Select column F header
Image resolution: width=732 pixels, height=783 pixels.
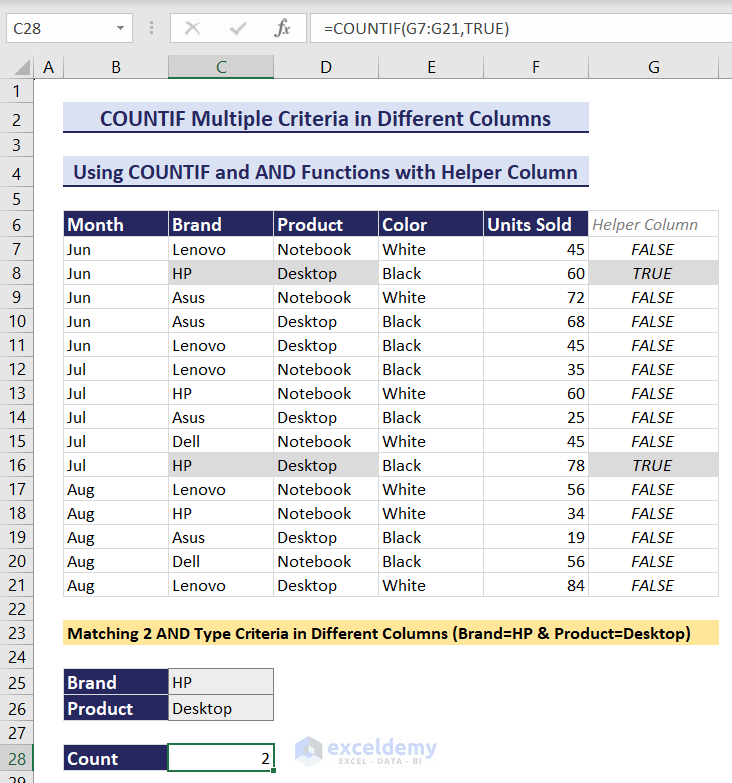pos(536,67)
